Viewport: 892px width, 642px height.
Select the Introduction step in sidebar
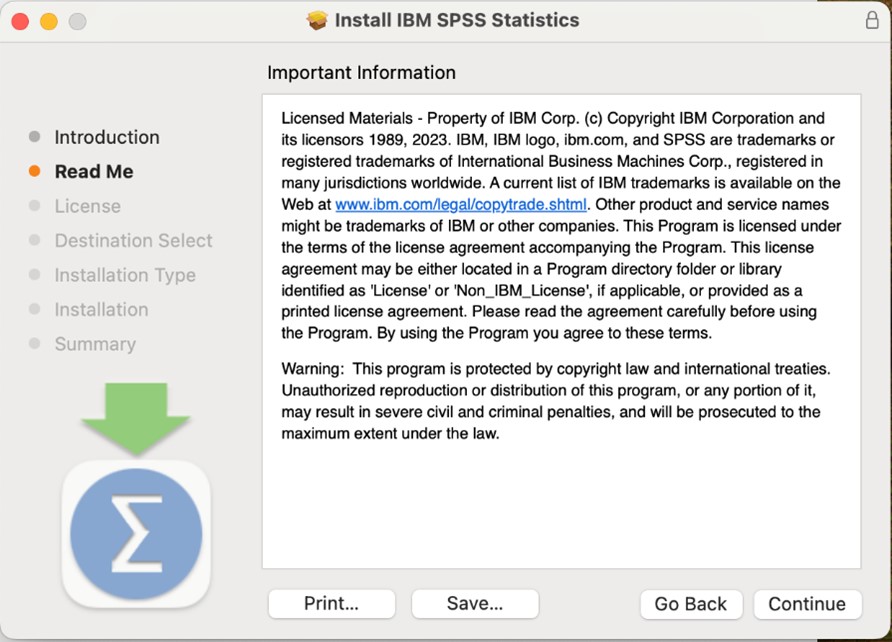(107, 137)
